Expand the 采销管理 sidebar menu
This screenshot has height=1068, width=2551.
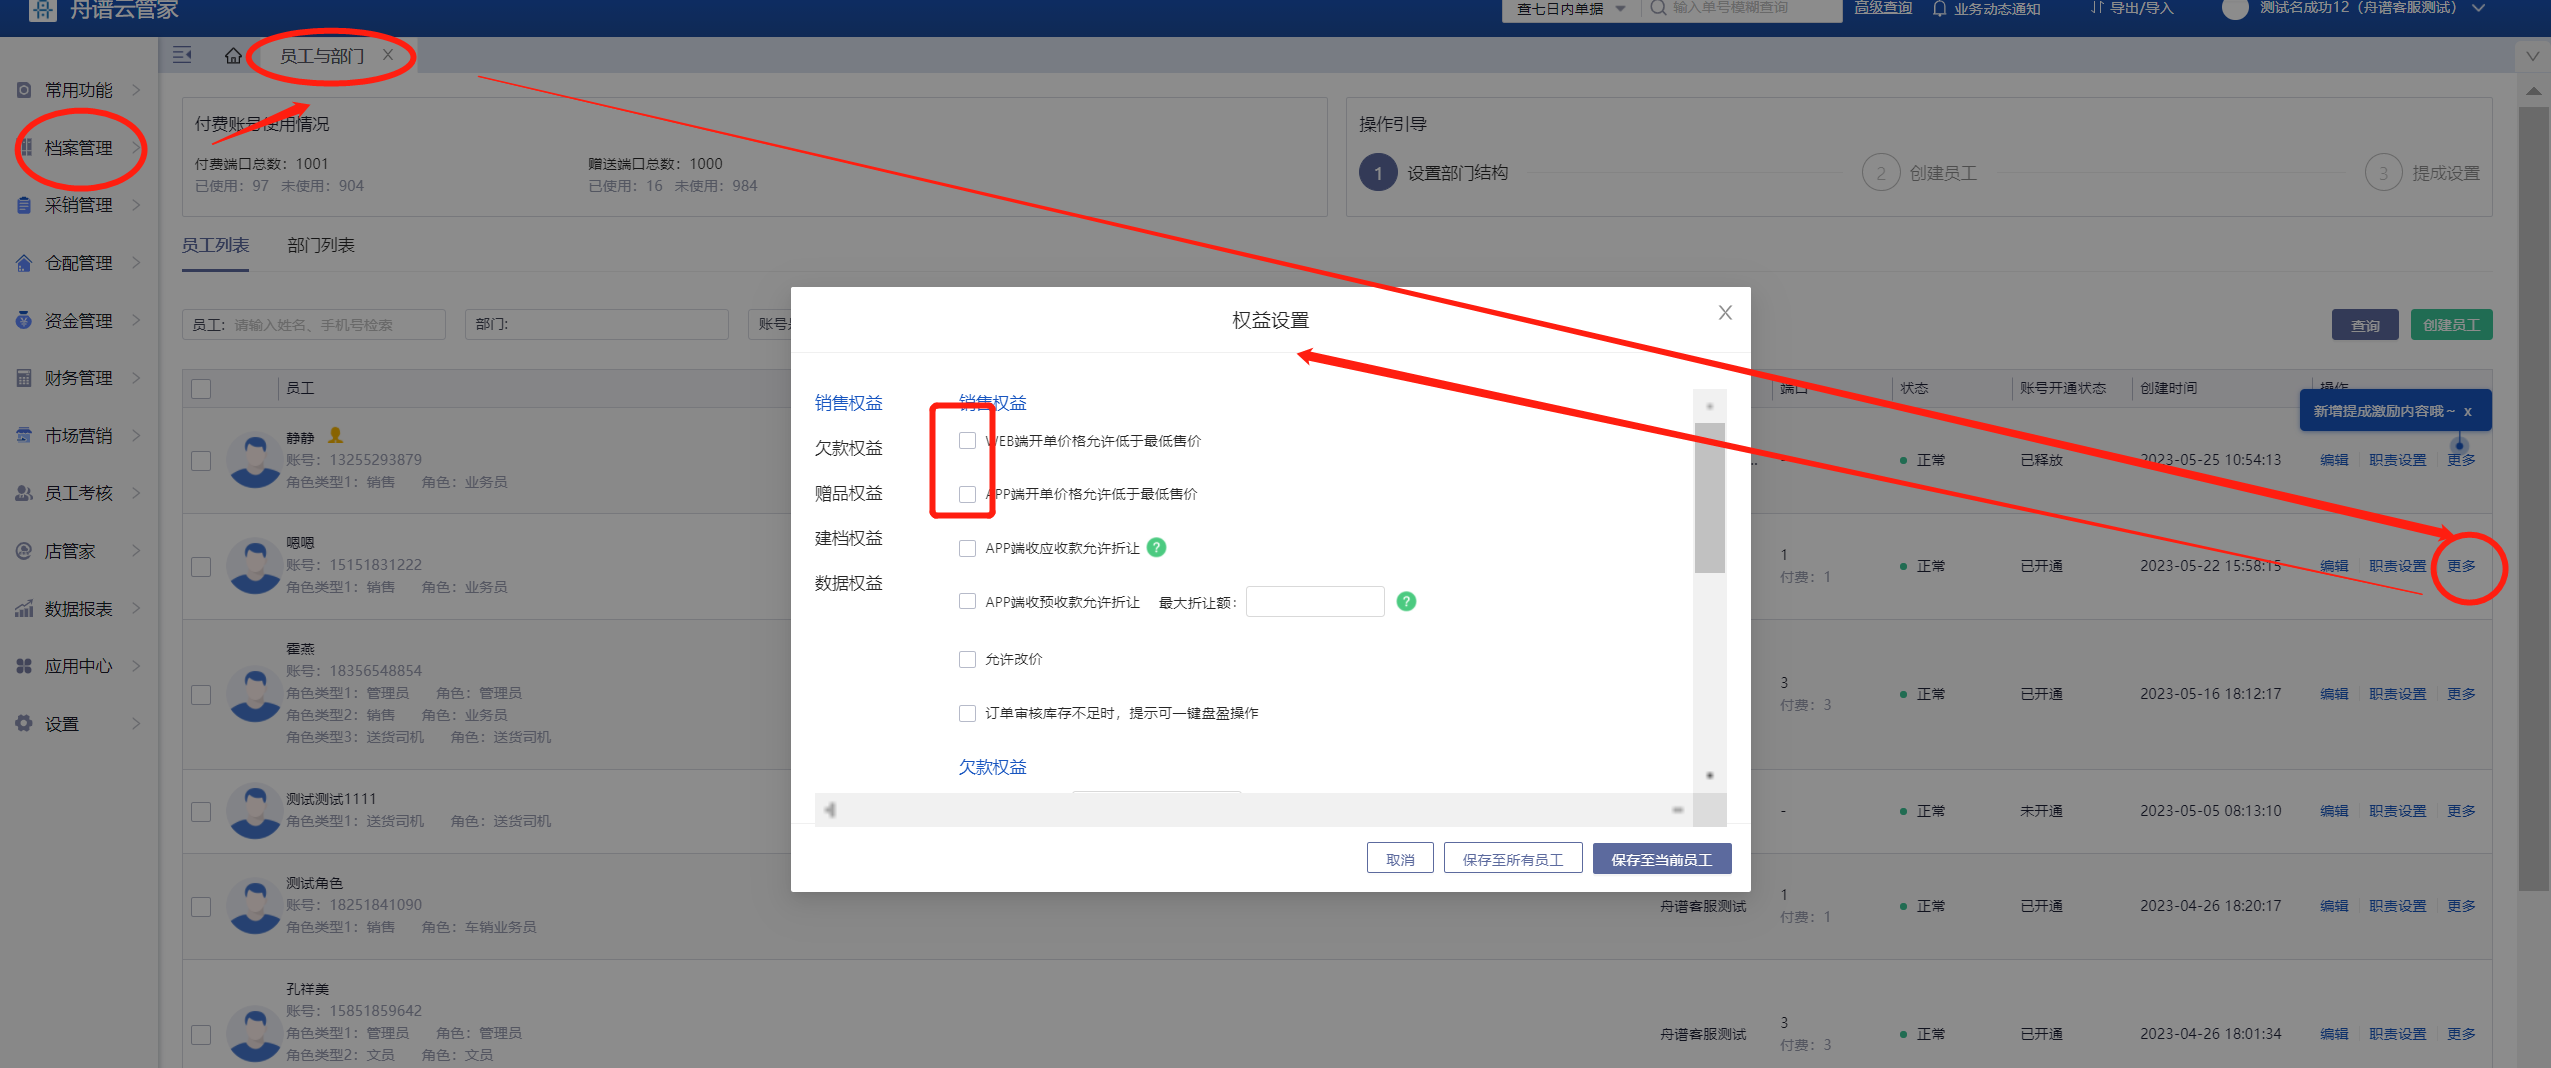78,206
